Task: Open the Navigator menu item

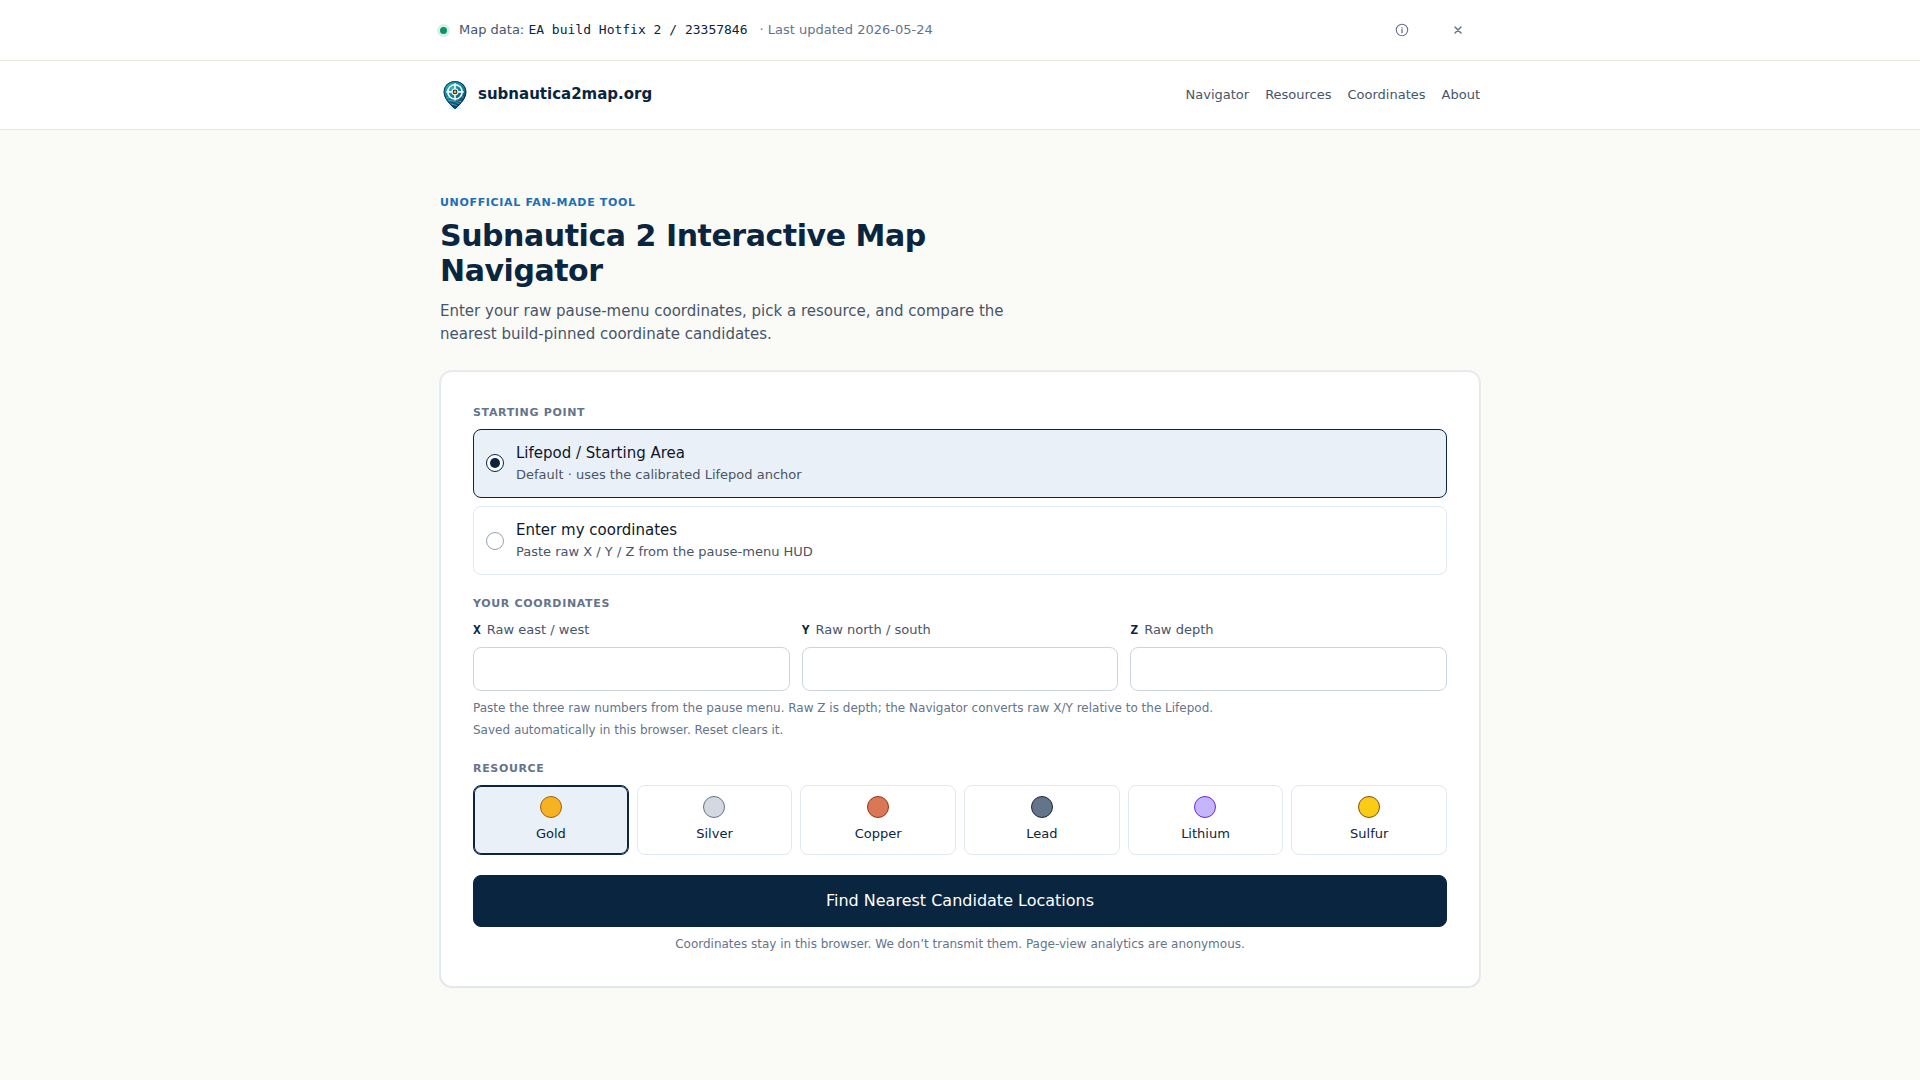Action: coord(1217,95)
